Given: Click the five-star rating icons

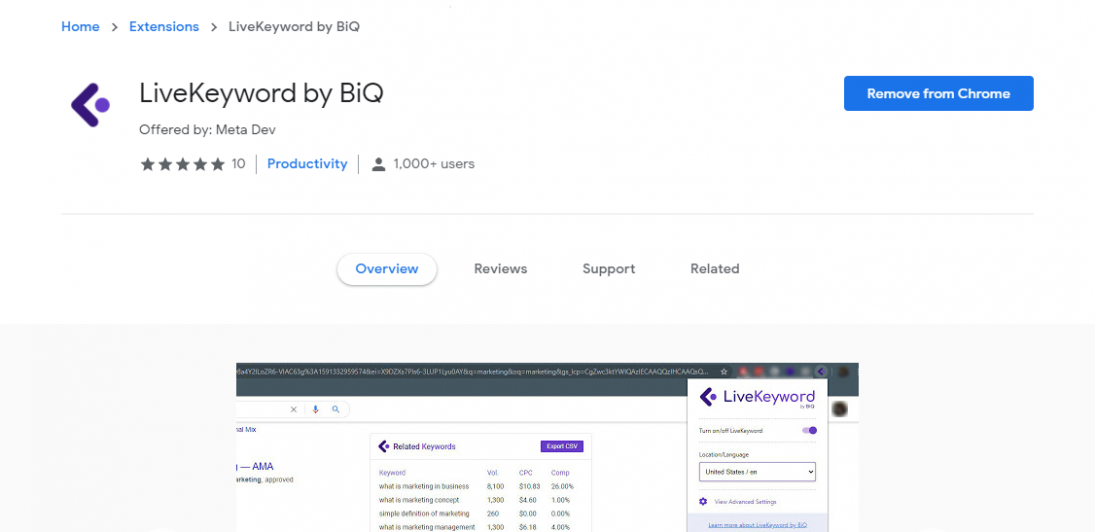Looking at the screenshot, I should pos(183,164).
